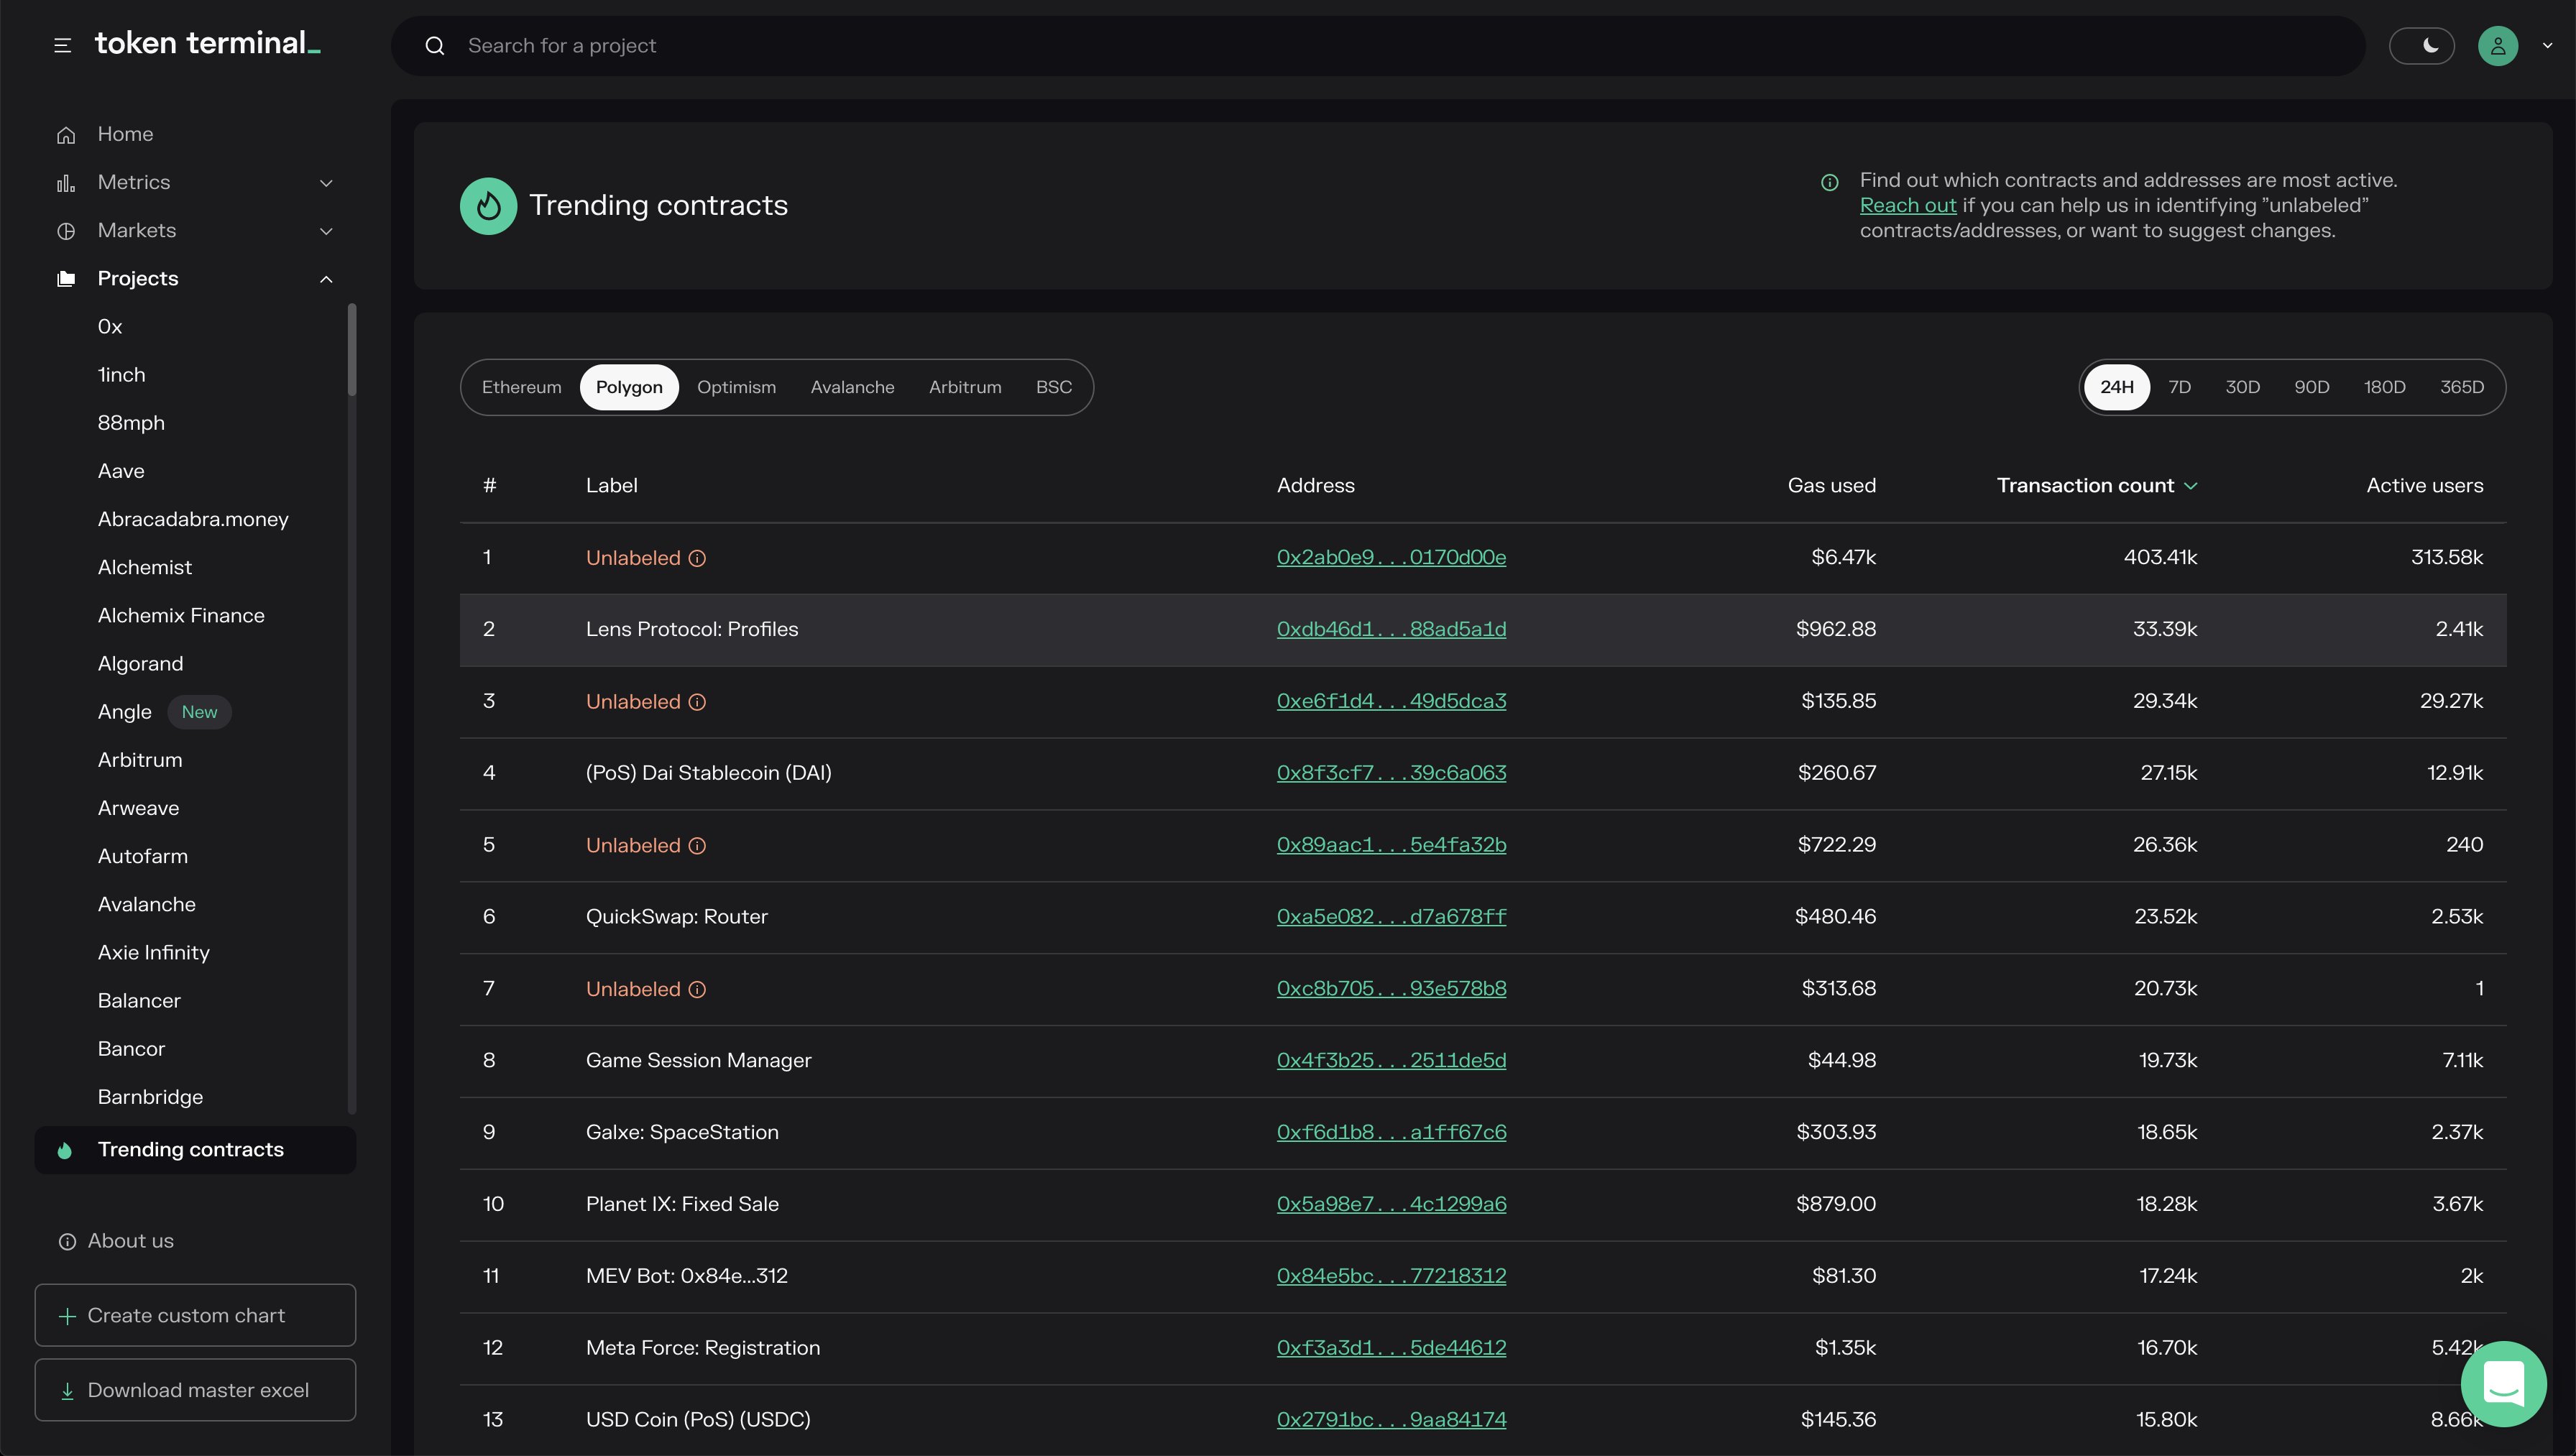Click the Trending contracts flame icon in sidebar

65,1150
